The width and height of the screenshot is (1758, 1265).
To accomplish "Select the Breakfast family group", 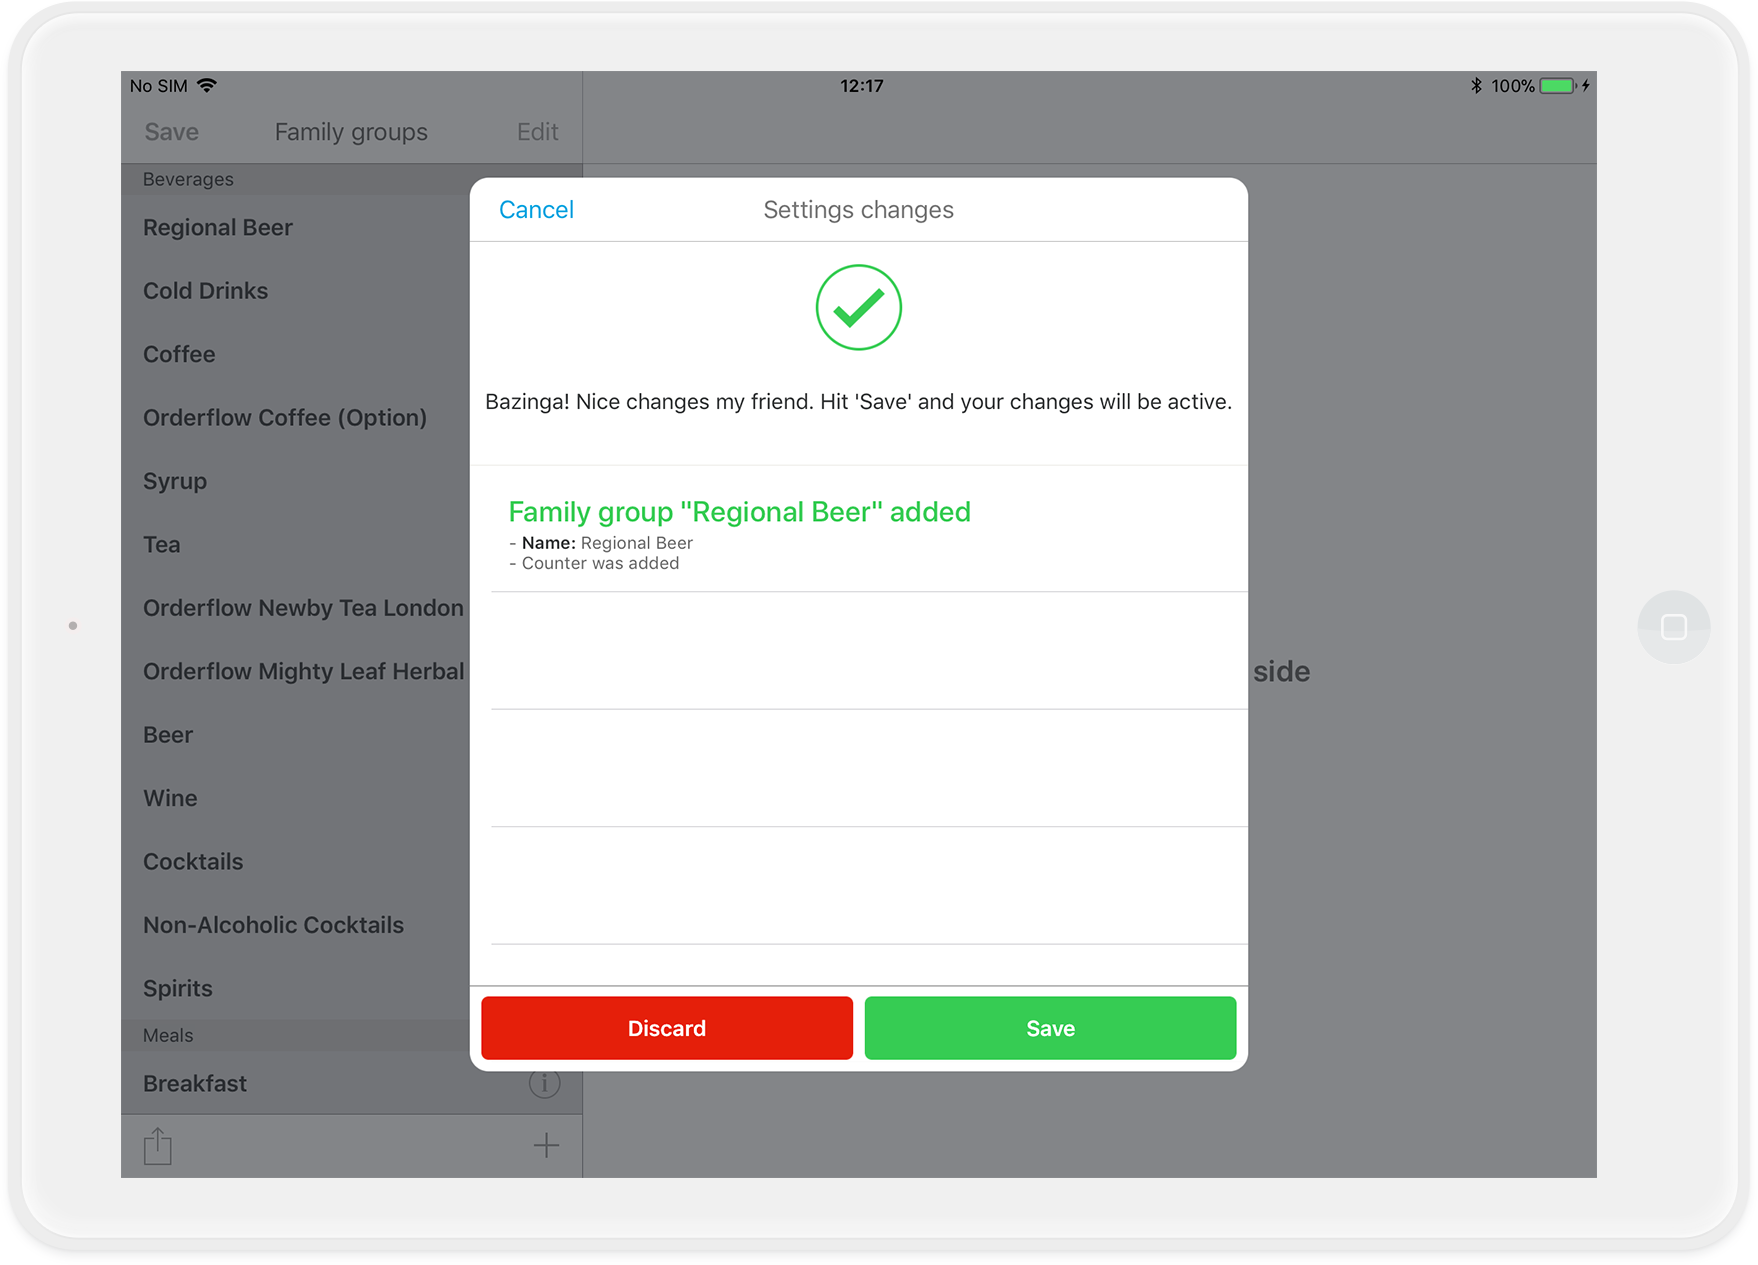I will (352, 1083).
